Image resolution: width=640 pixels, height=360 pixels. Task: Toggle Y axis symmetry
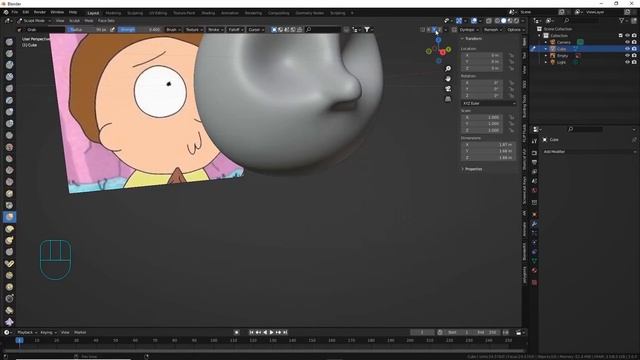(434, 30)
